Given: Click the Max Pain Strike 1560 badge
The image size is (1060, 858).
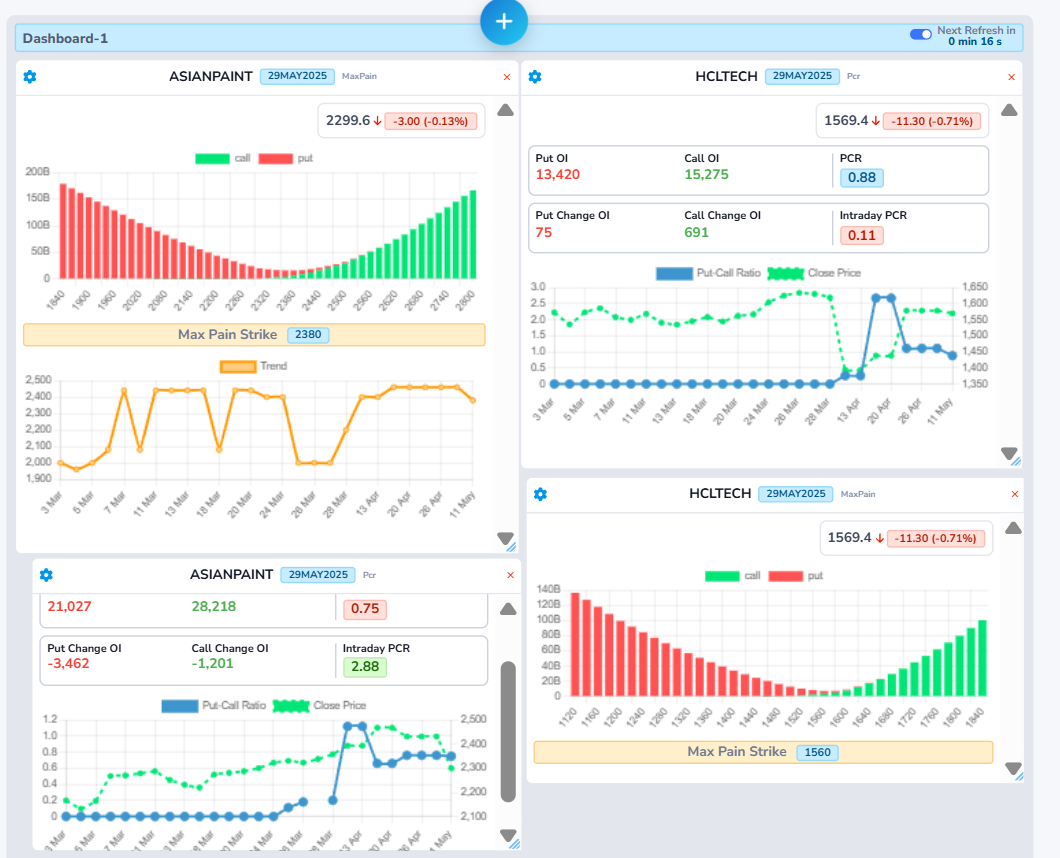Looking at the screenshot, I should 817,752.
